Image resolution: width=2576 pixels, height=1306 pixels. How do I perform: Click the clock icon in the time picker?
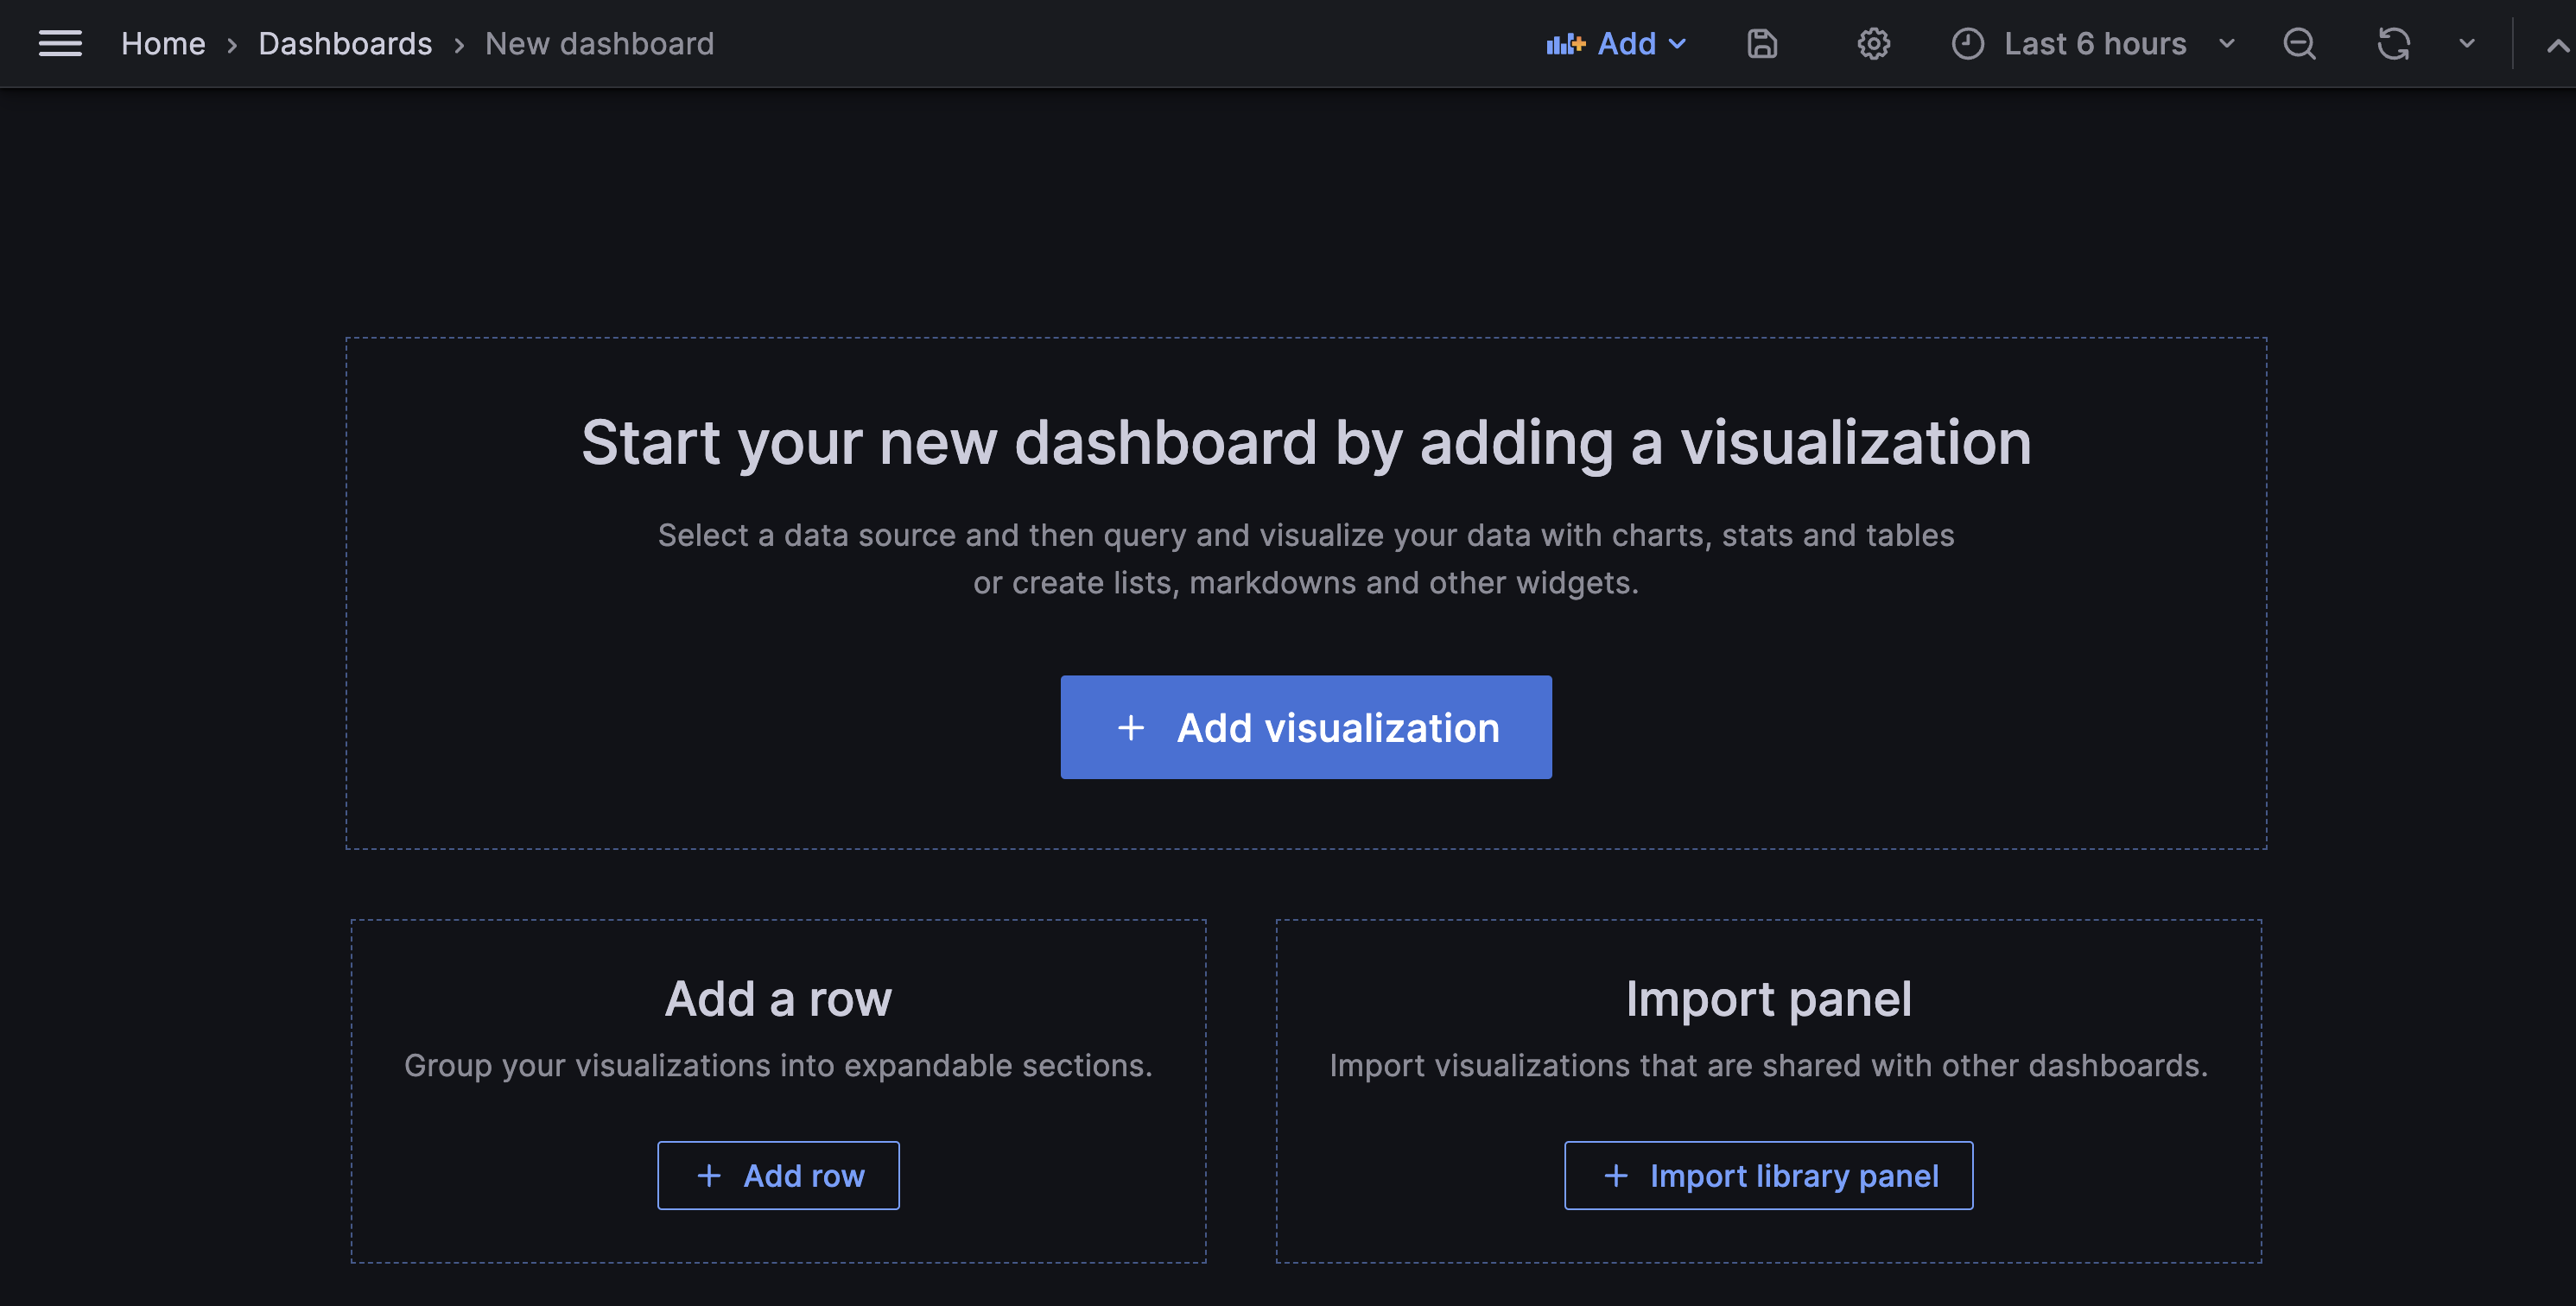click(1967, 43)
